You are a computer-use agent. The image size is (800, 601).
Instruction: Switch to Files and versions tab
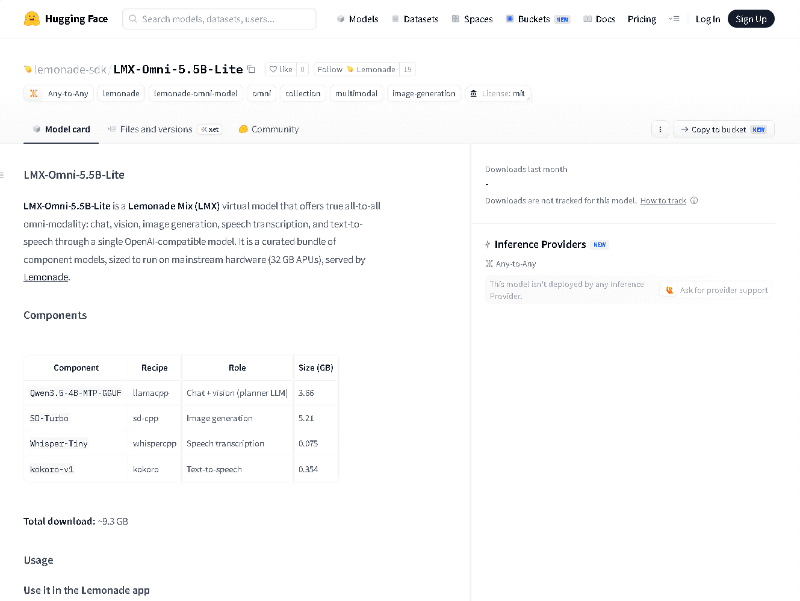point(164,129)
